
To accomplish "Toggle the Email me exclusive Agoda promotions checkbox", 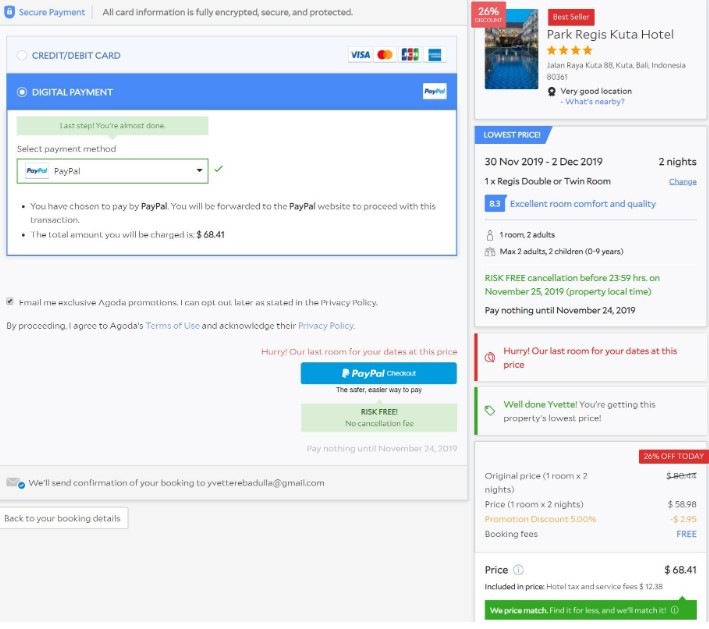I will pos(10,302).
